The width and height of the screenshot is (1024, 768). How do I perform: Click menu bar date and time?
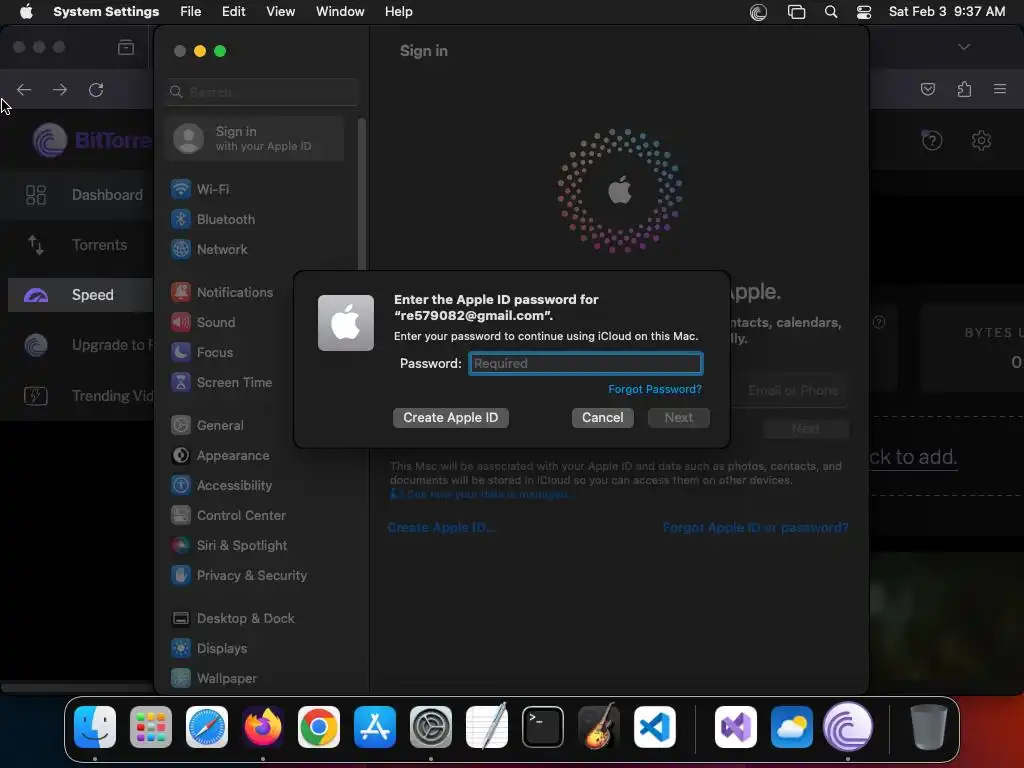coord(947,12)
